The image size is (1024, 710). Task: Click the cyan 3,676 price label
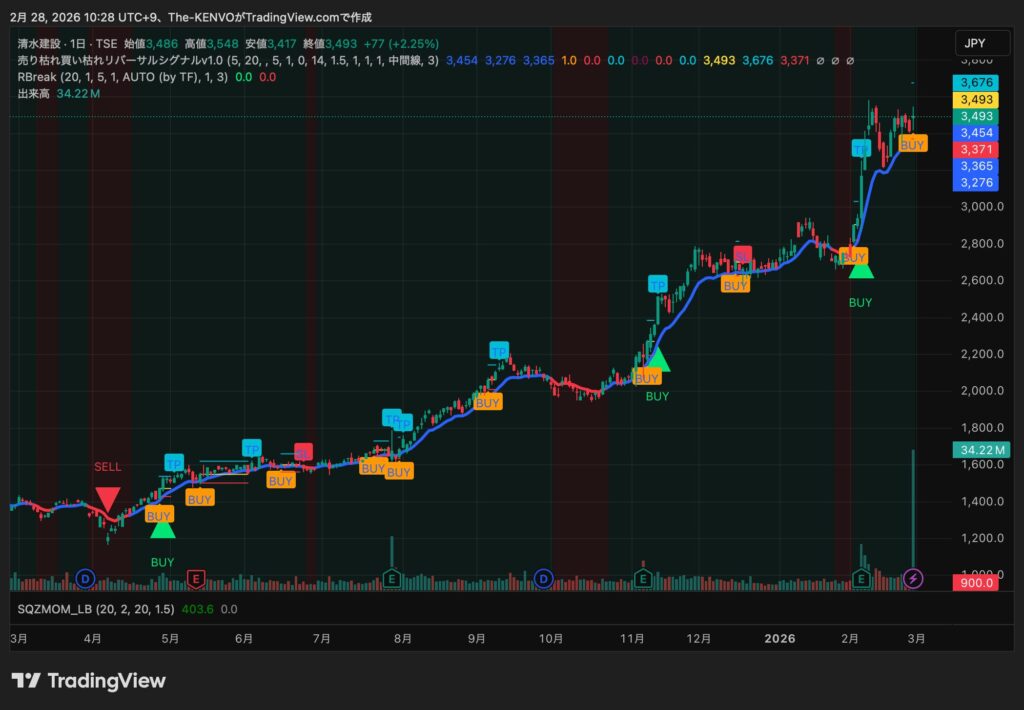[976, 82]
